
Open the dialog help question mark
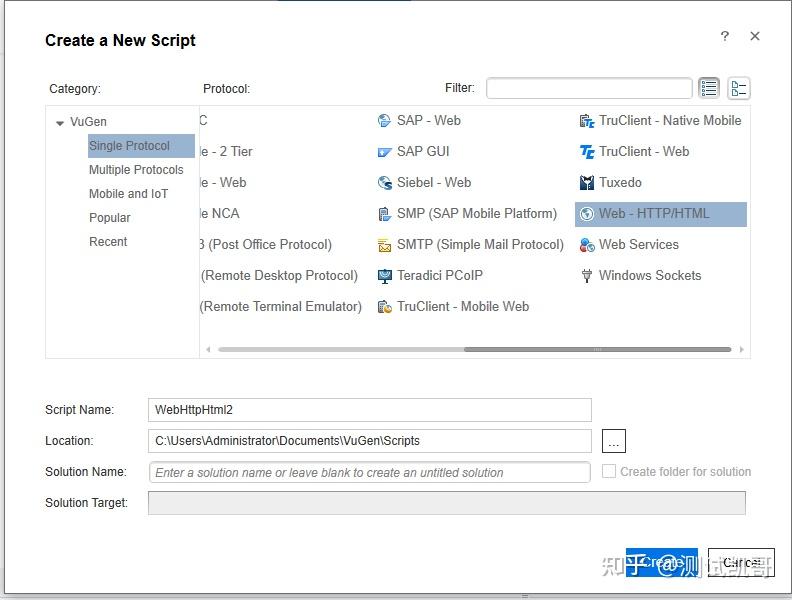[725, 36]
